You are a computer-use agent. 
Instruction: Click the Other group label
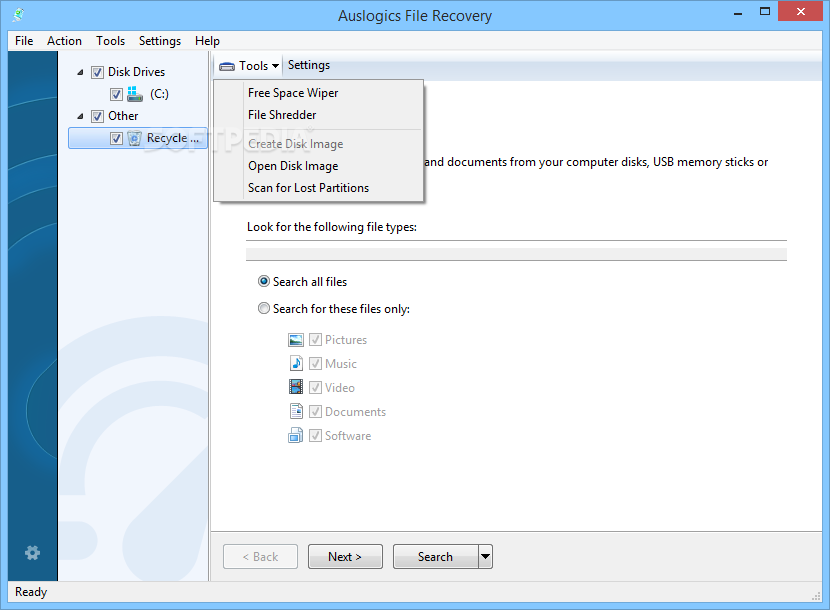click(123, 116)
